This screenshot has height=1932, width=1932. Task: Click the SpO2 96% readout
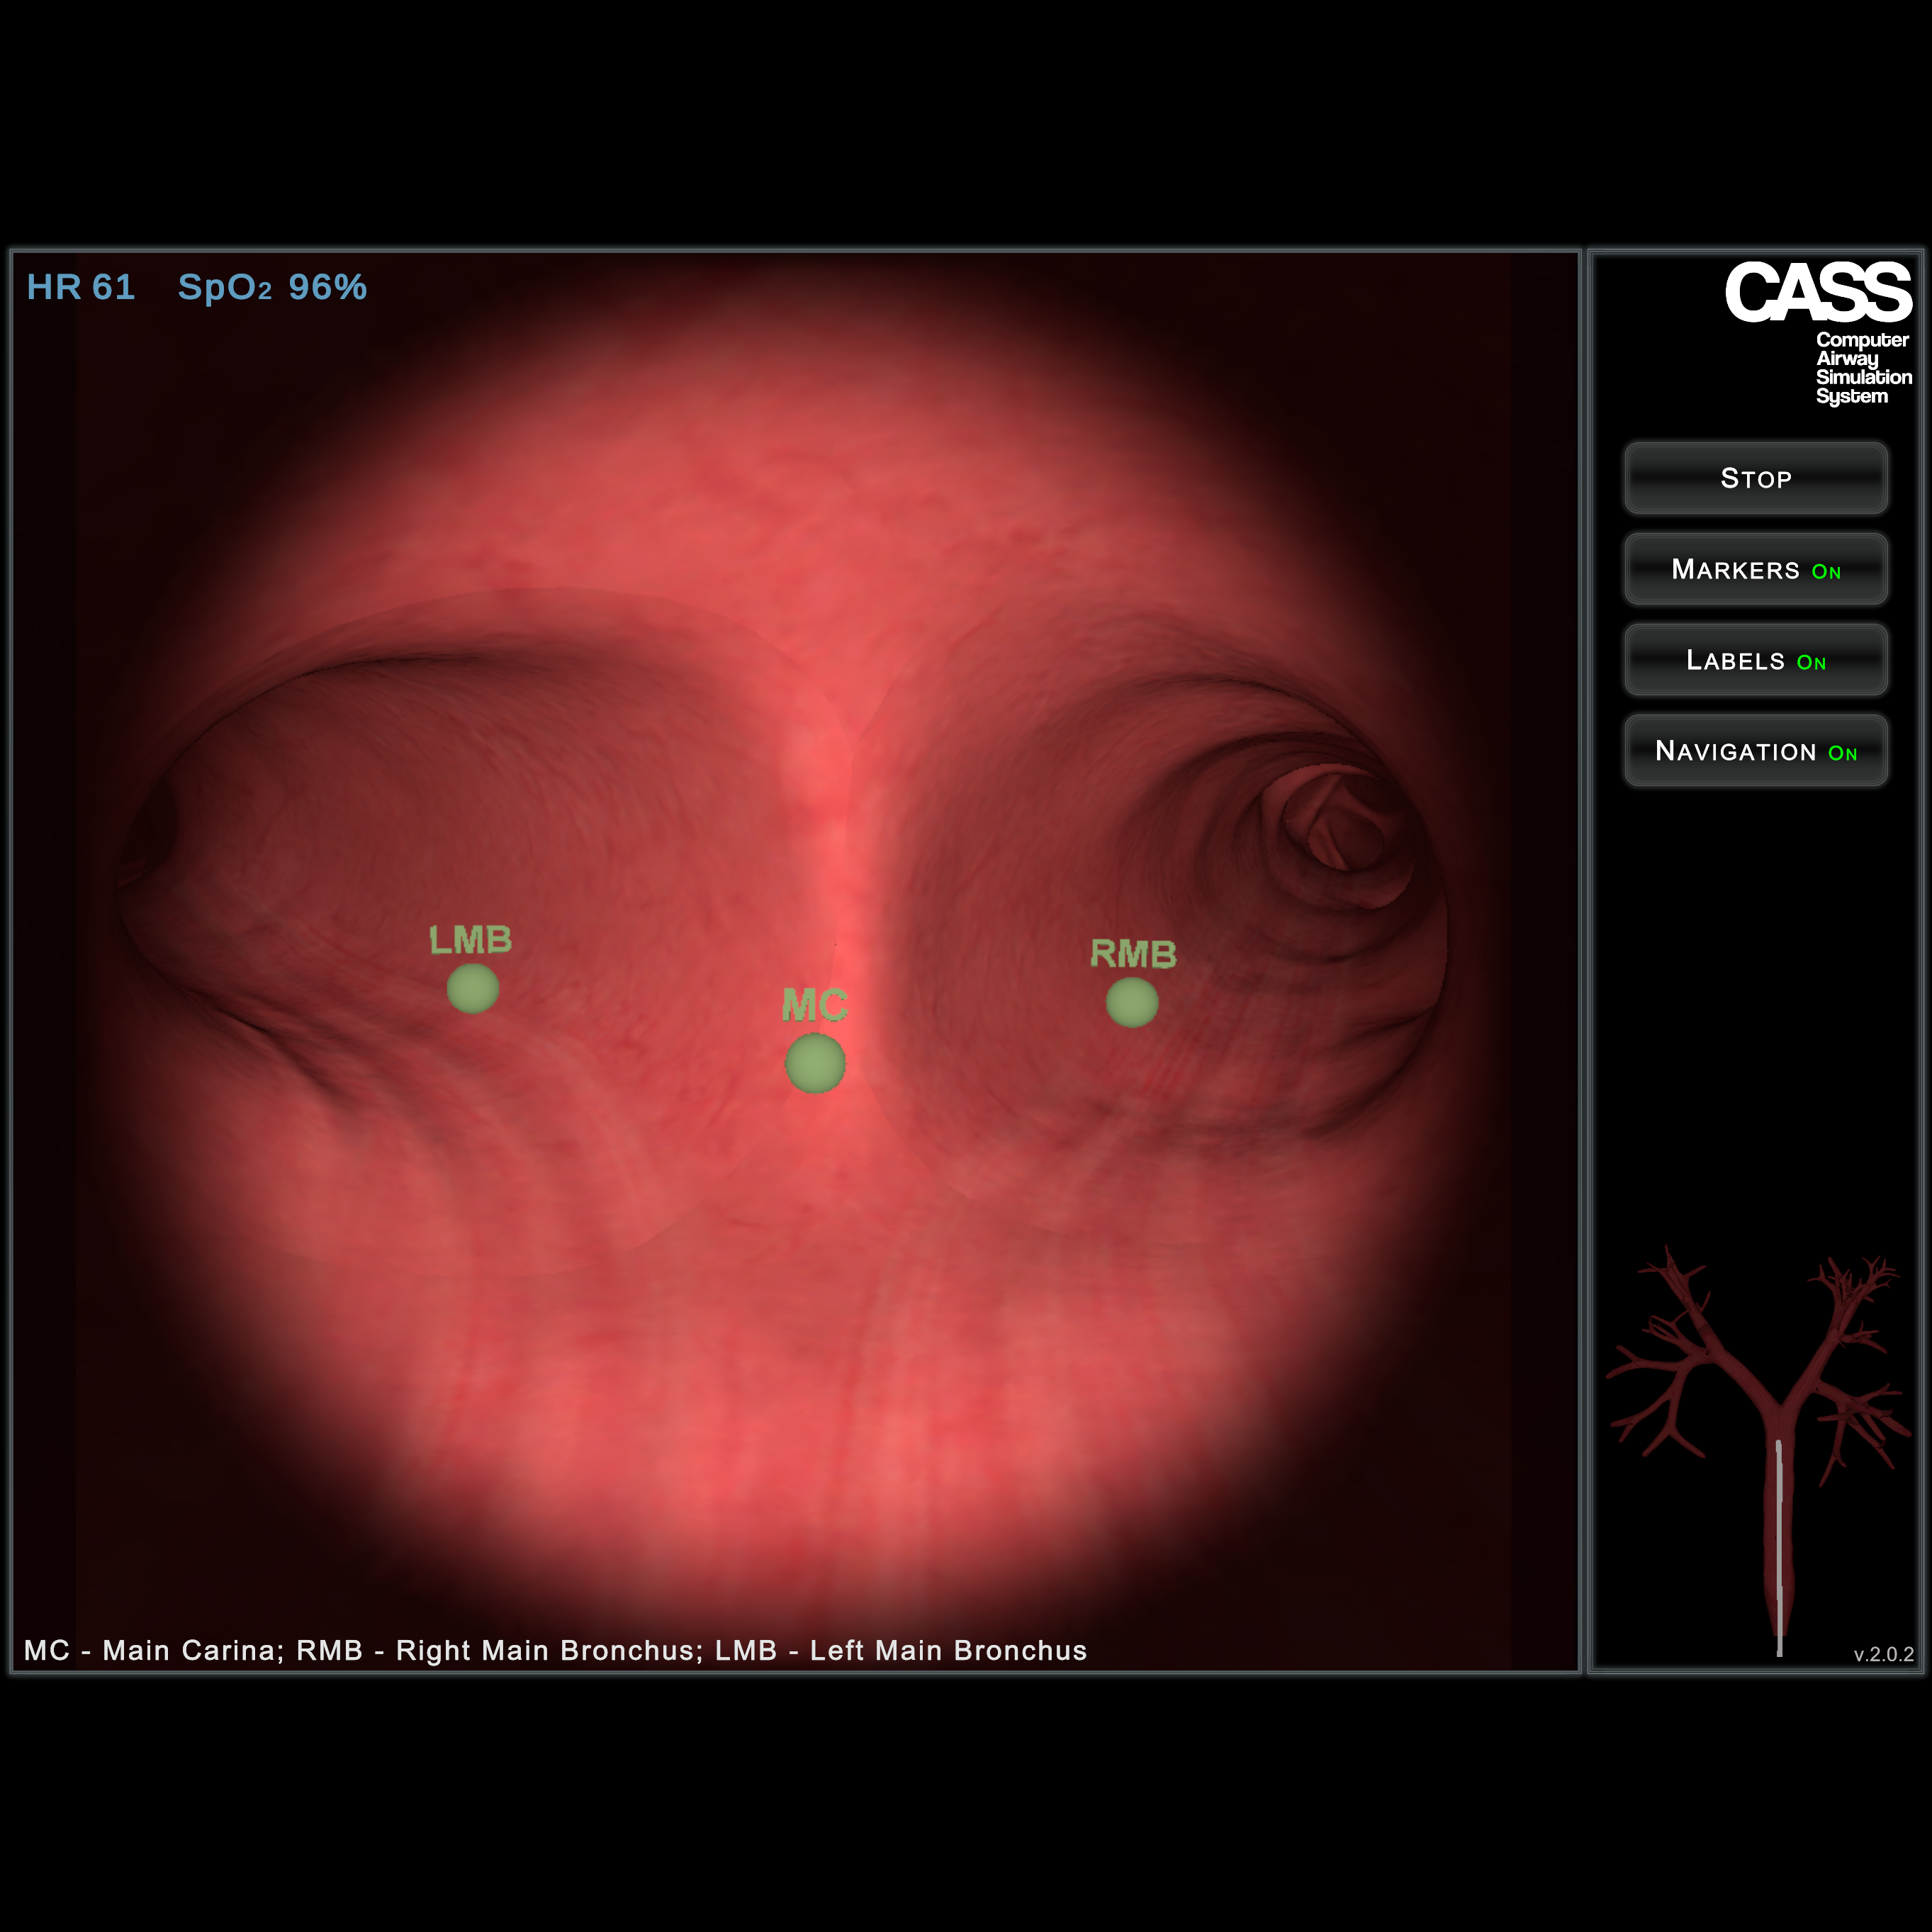click(272, 287)
